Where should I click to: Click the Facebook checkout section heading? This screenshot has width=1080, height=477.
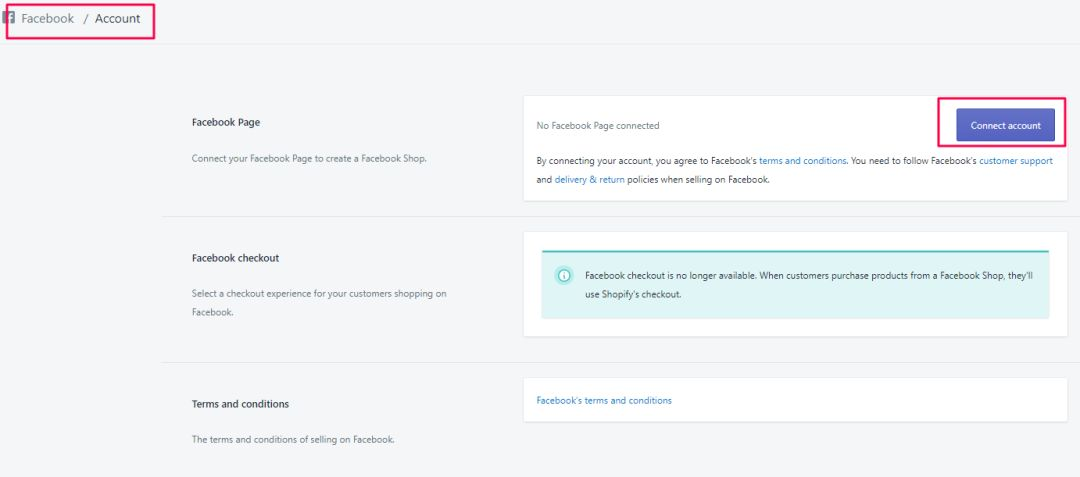(x=236, y=258)
